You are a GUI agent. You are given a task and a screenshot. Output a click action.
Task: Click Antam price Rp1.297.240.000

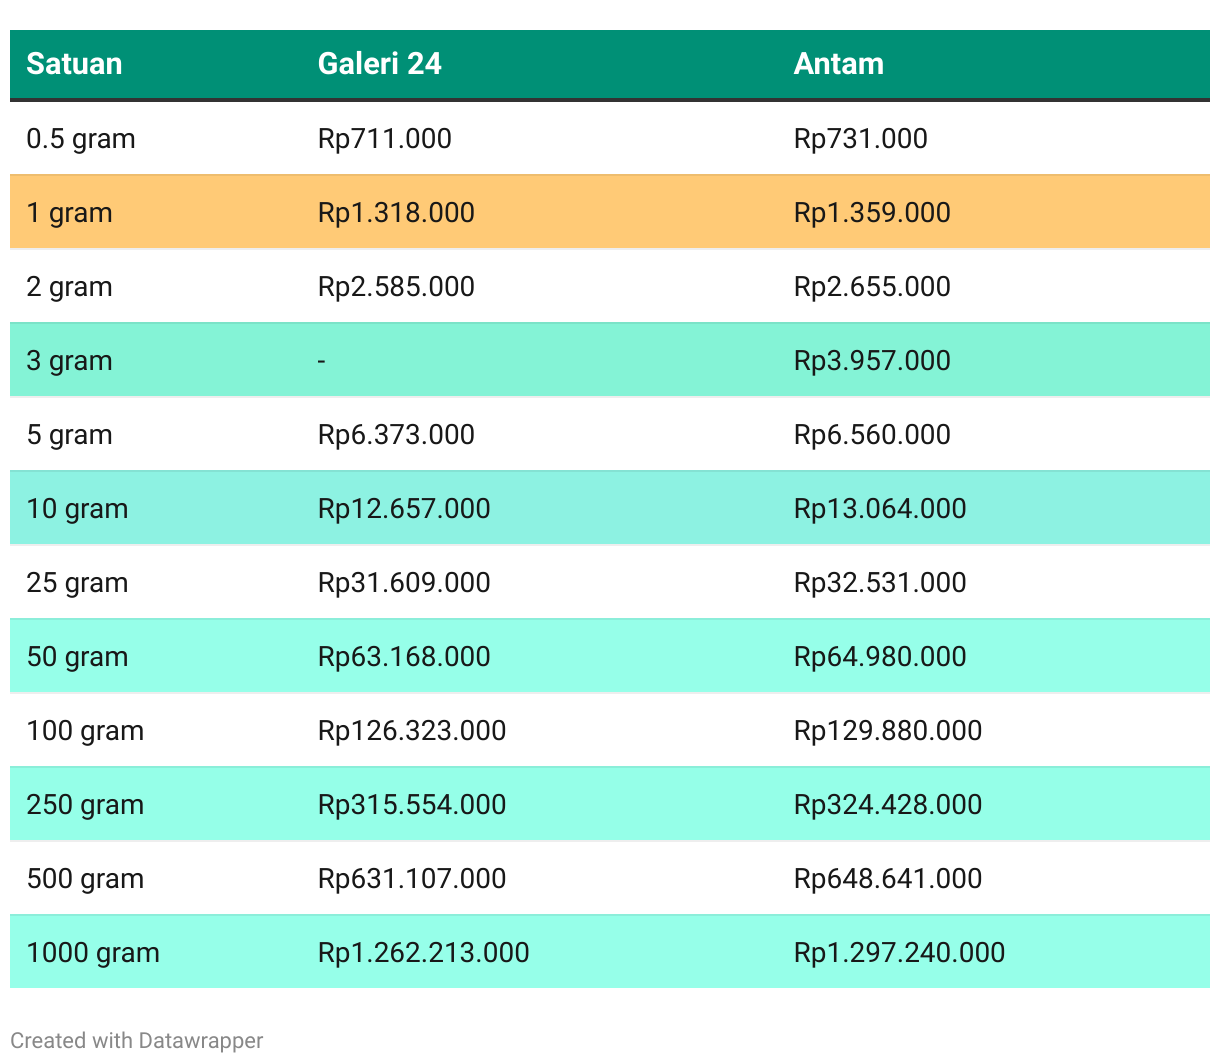899,953
